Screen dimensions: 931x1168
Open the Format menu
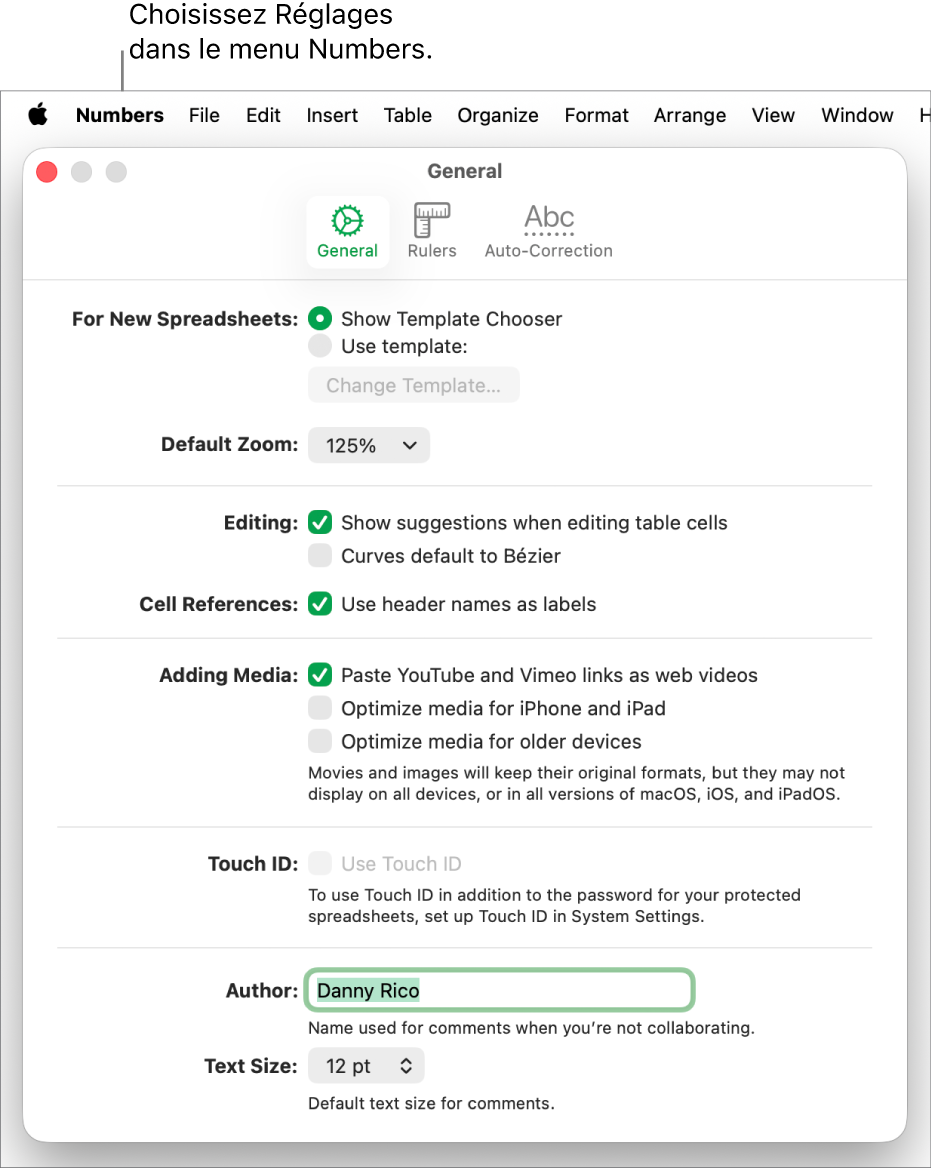596,115
